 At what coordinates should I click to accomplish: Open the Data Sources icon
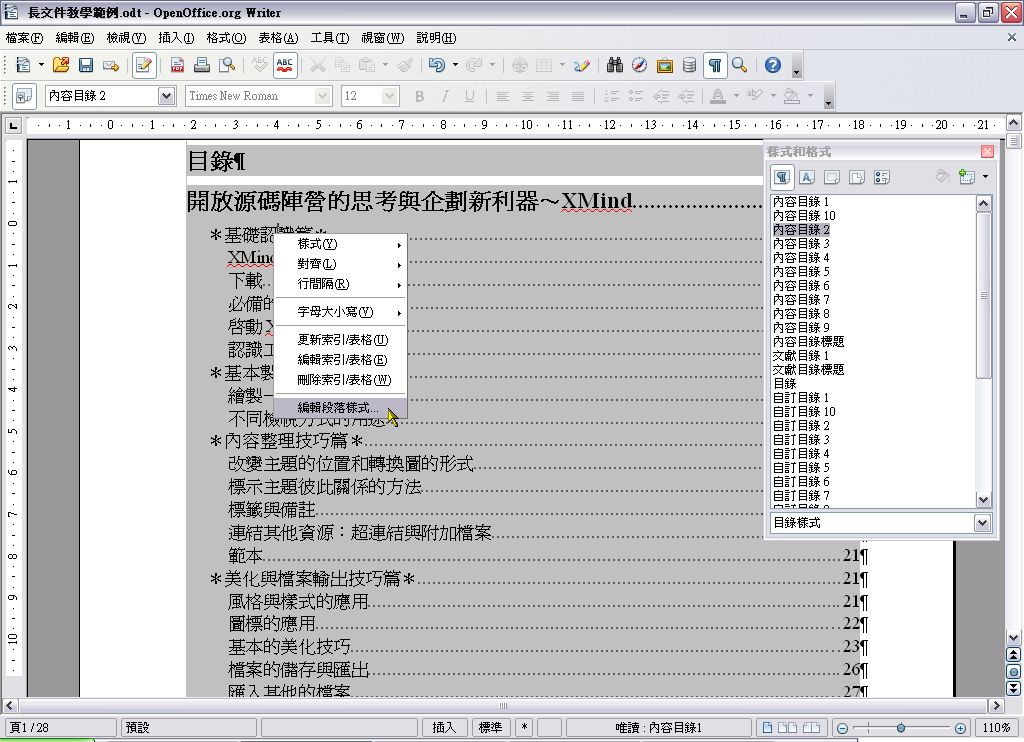(x=689, y=65)
